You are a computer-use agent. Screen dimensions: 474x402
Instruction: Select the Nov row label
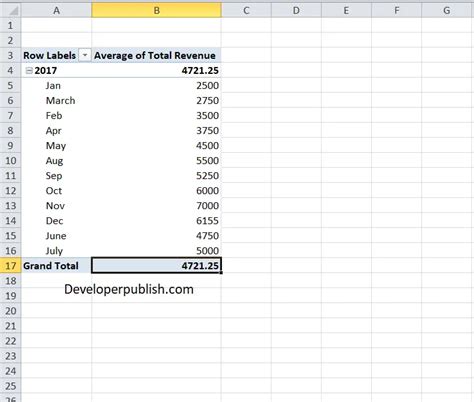[55, 206]
